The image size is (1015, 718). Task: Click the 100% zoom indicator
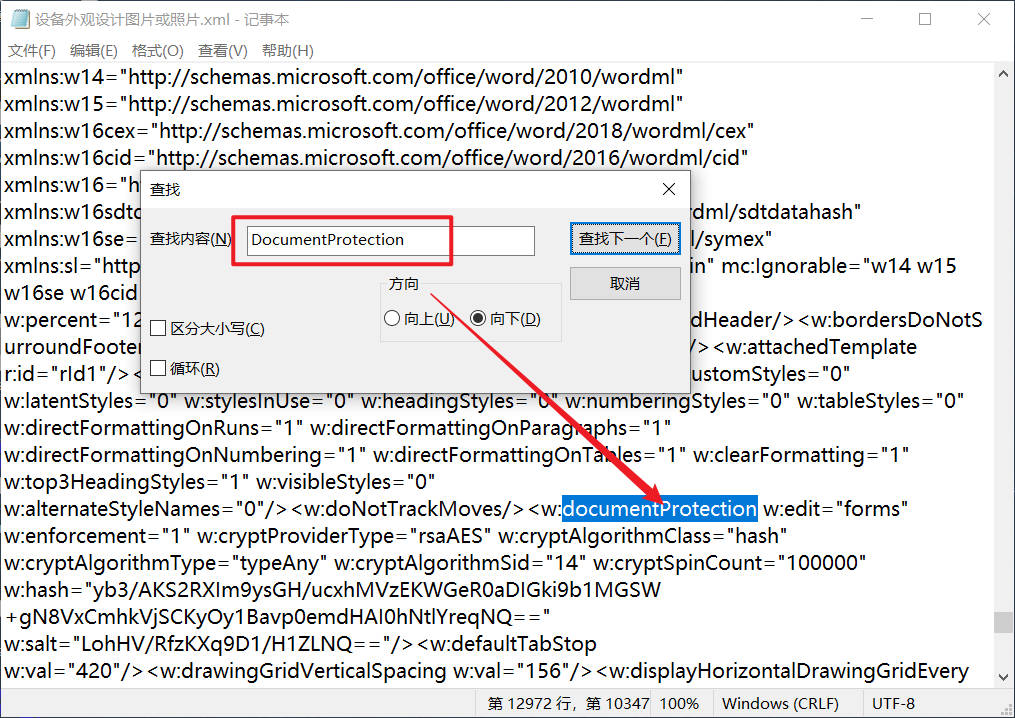tap(679, 703)
